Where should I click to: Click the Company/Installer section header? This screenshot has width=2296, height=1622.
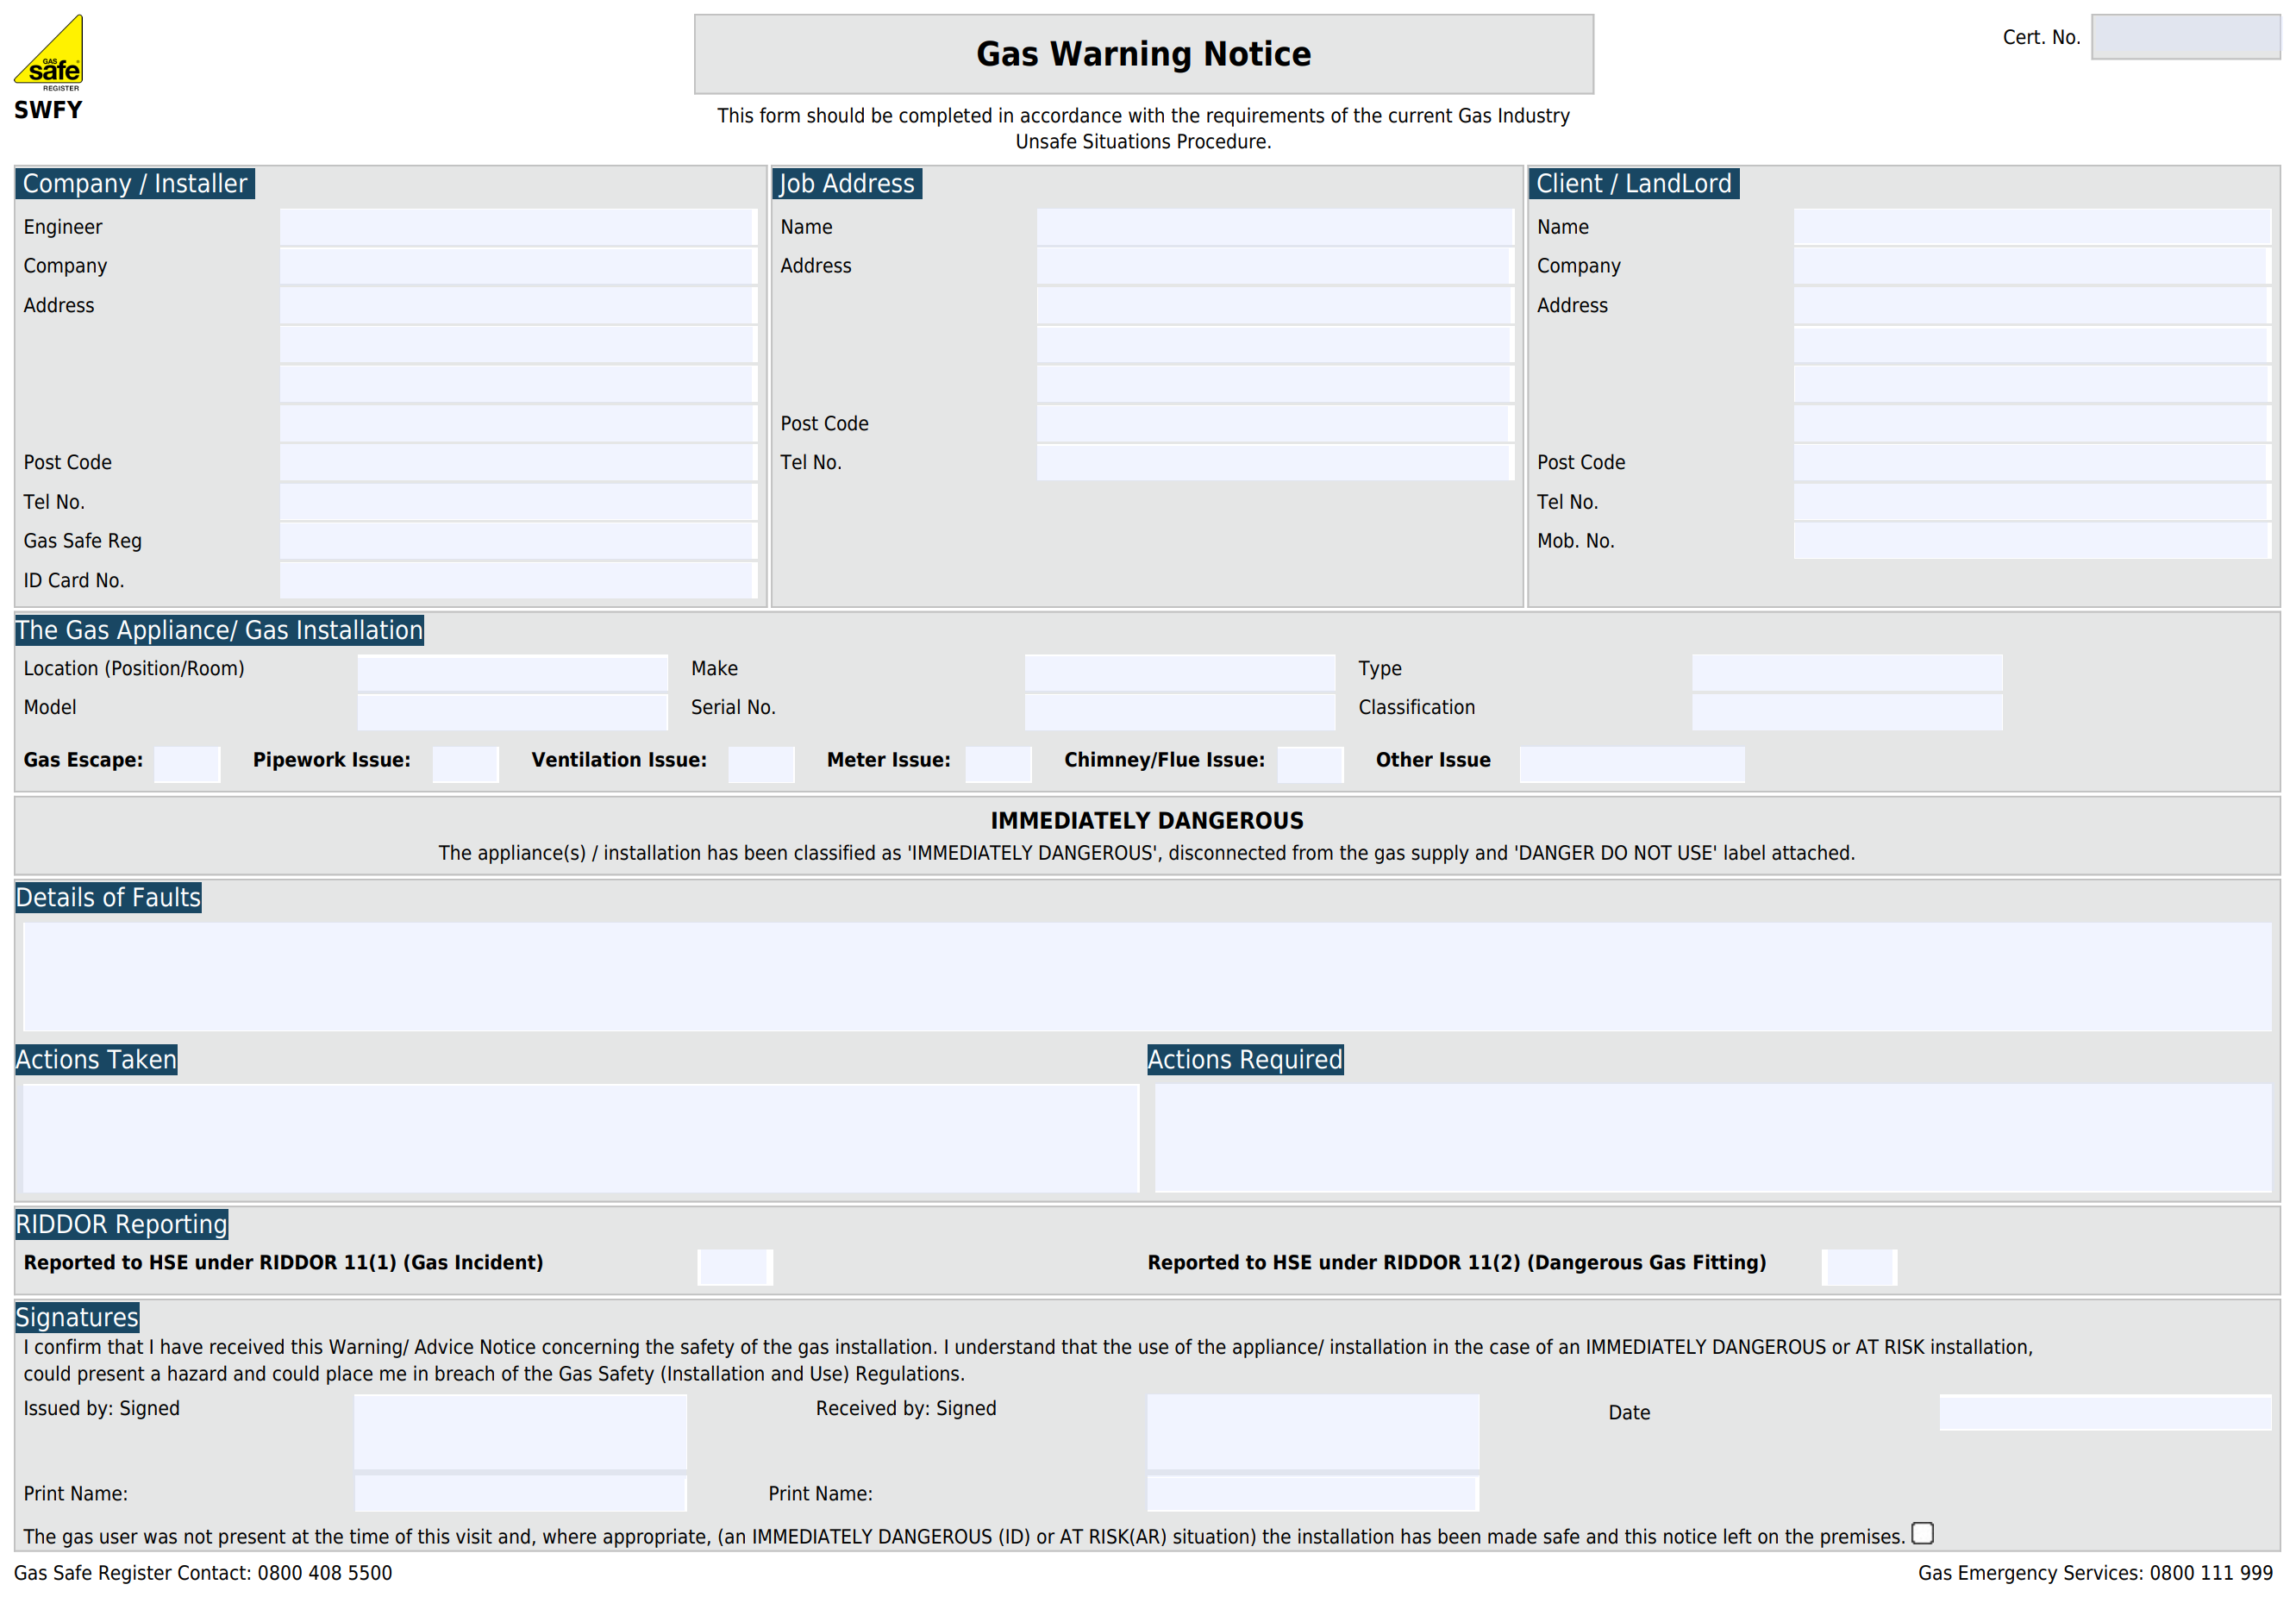pyautogui.click(x=137, y=185)
